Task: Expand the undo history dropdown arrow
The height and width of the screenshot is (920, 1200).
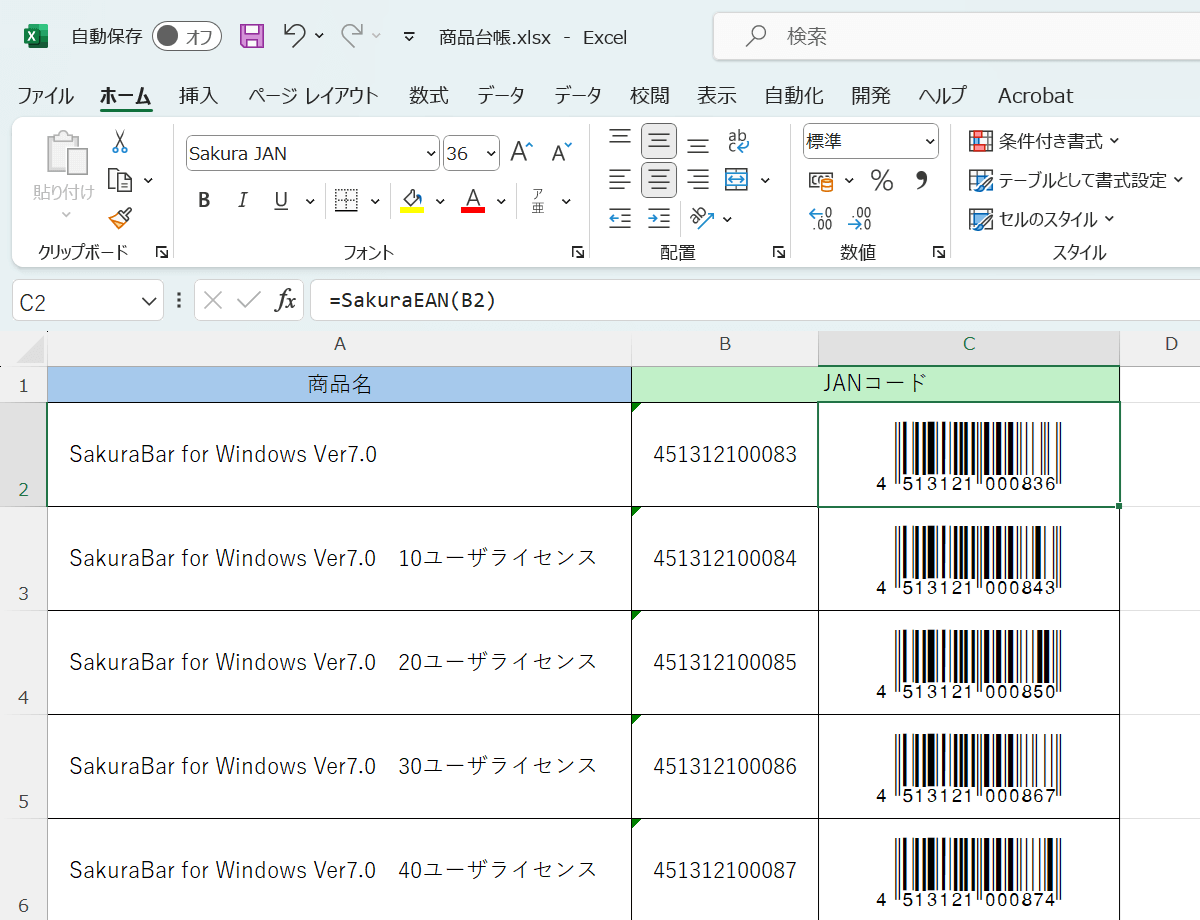Action: (x=319, y=36)
